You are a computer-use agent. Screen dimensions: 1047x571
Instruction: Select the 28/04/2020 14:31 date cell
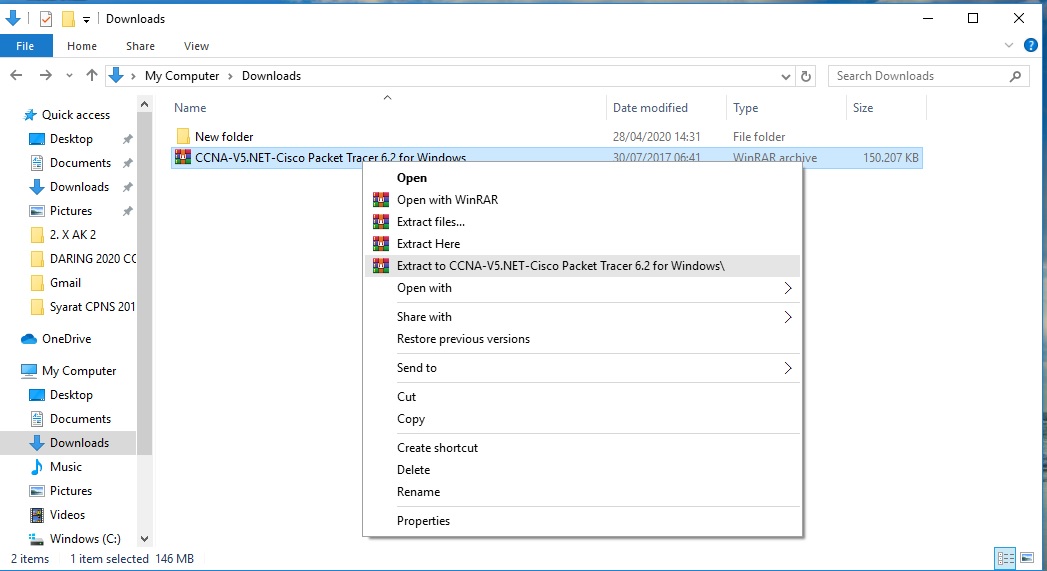pos(656,136)
